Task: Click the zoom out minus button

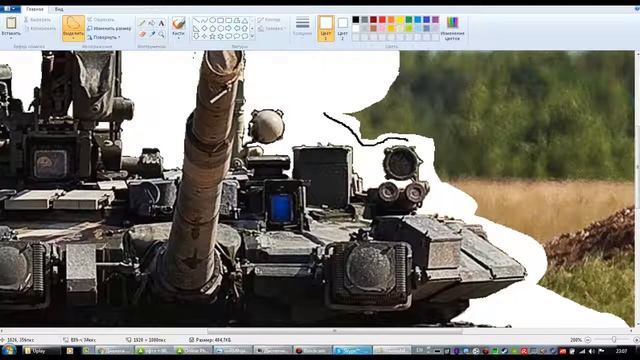Action: [x=588, y=340]
